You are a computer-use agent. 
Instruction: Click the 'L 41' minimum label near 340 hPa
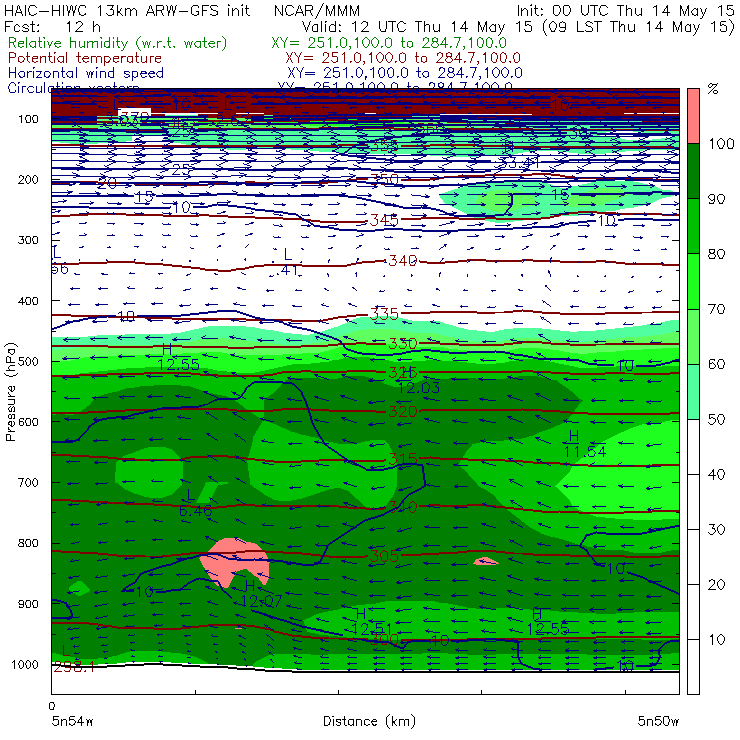288,262
